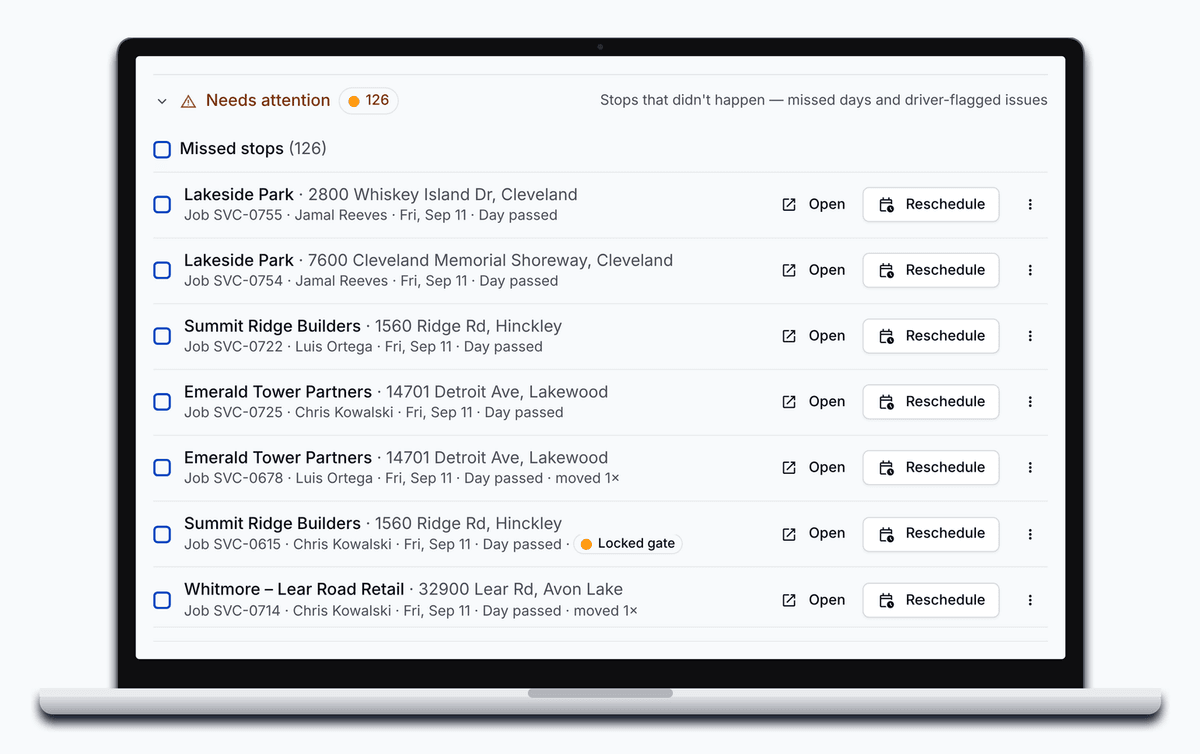Check the SVC-0678 Emerald Tower Partners checkbox

coord(162,468)
